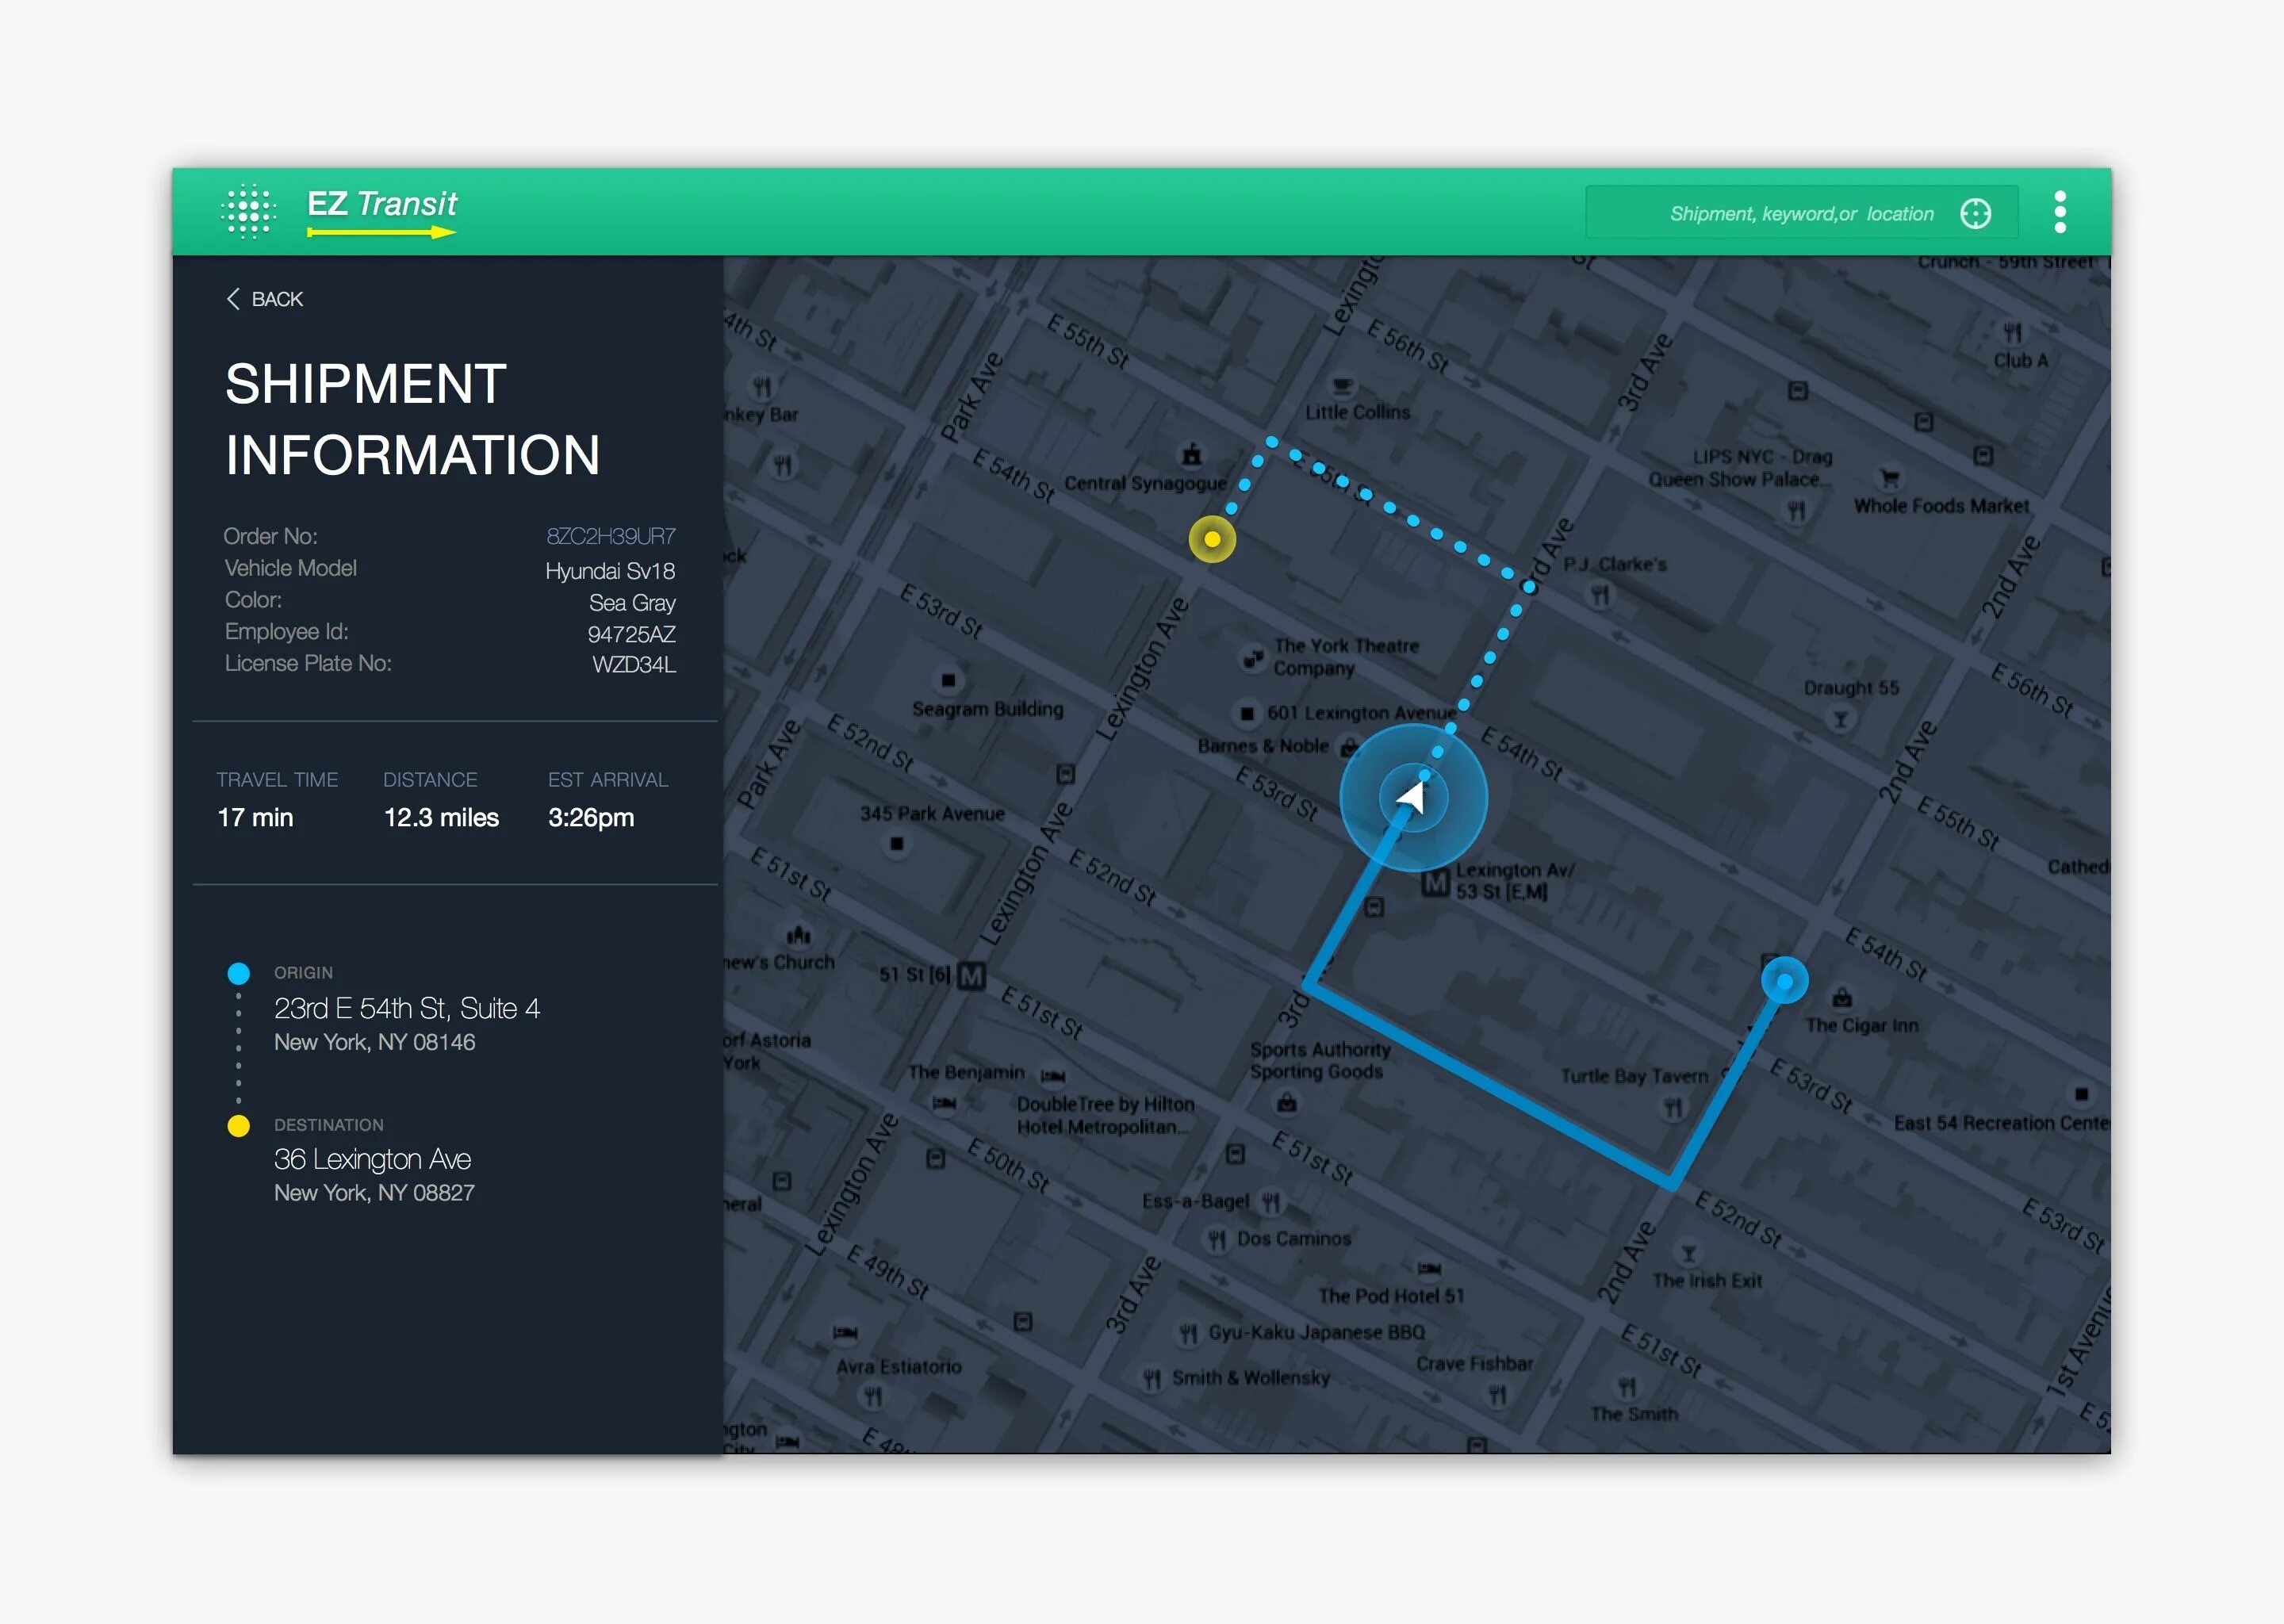Click the distance value 12.3 miles
Viewport: 2284px width, 1624px height.
441,817
